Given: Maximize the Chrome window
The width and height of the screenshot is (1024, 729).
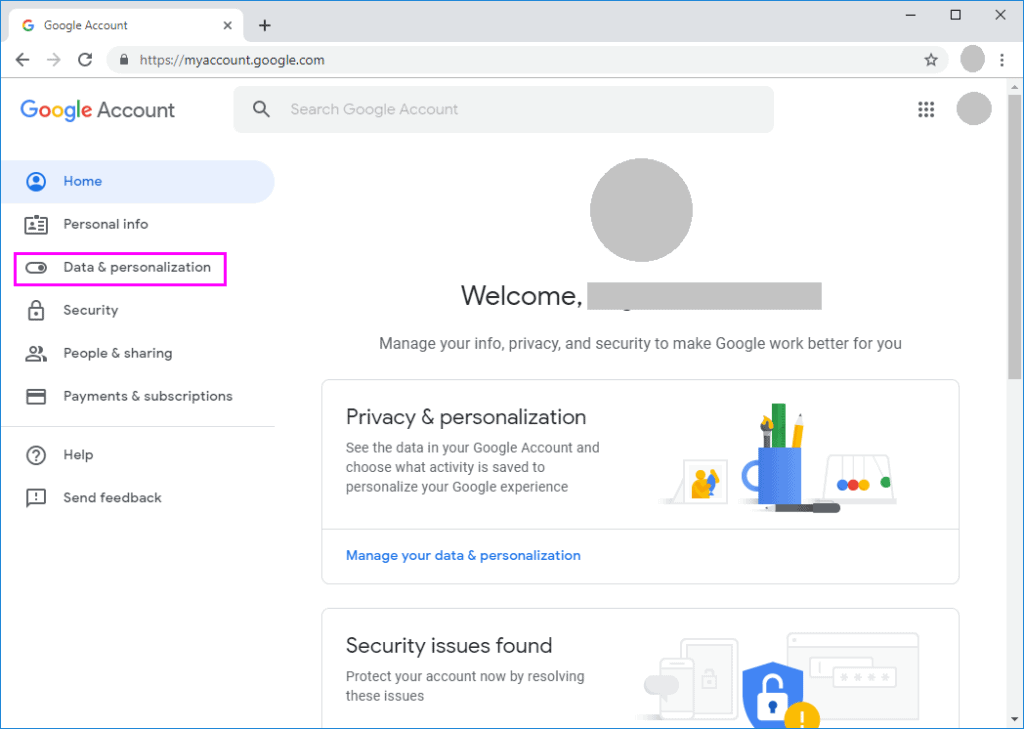Looking at the screenshot, I should (x=955, y=15).
